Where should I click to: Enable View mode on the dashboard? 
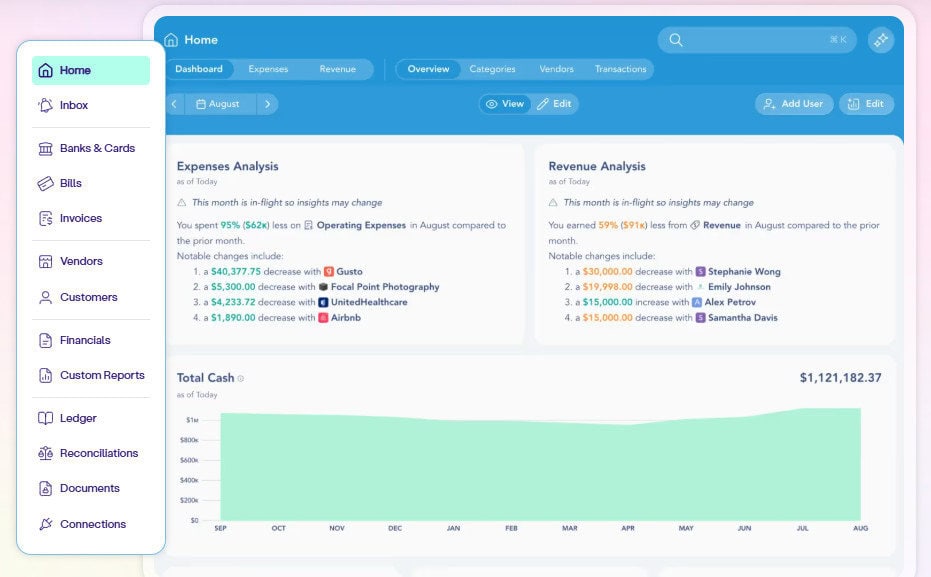click(x=505, y=103)
